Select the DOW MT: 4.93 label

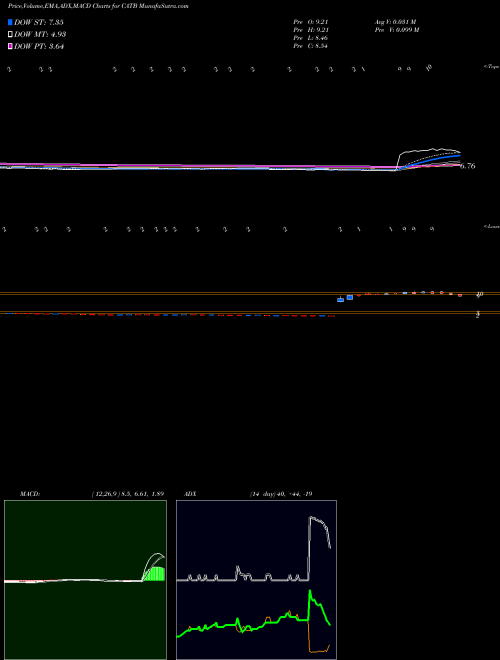click(40, 35)
